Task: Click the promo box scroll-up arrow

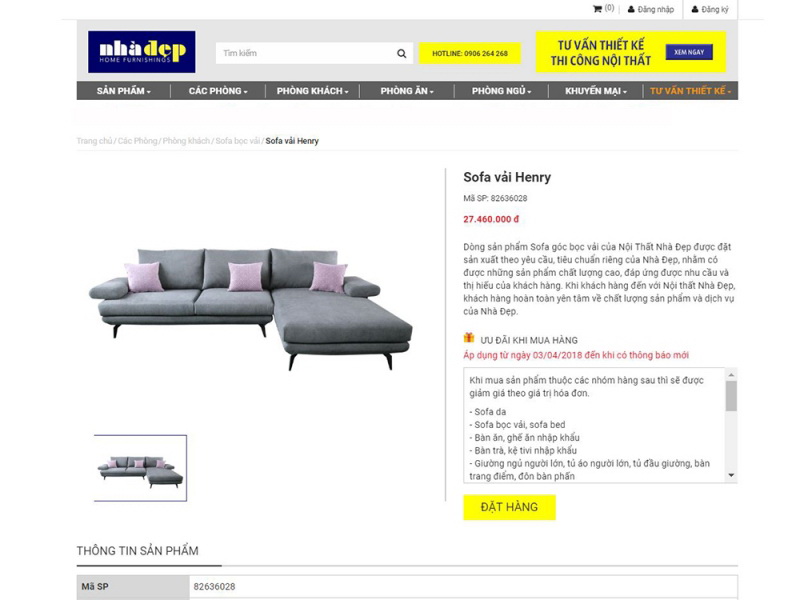Action: point(731,375)
